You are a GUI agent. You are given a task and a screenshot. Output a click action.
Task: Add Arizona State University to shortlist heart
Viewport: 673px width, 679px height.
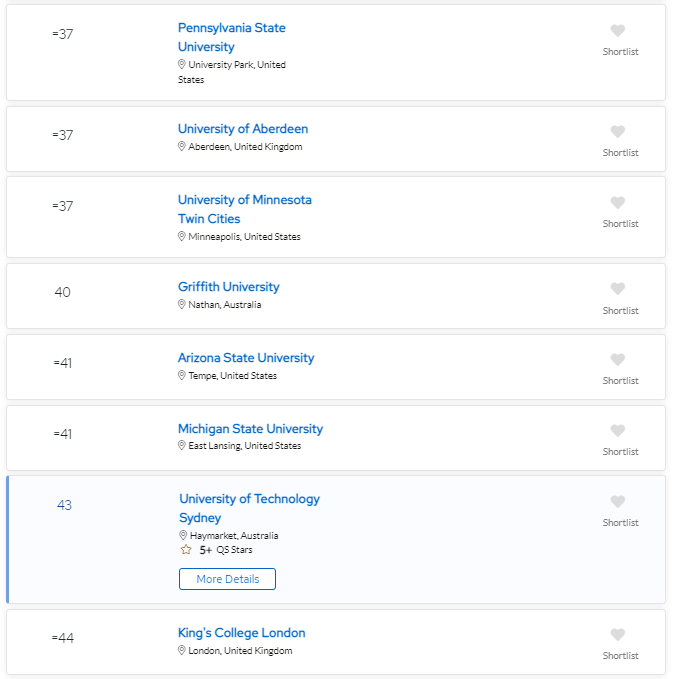pyautogui.click(x=618, y=359)
